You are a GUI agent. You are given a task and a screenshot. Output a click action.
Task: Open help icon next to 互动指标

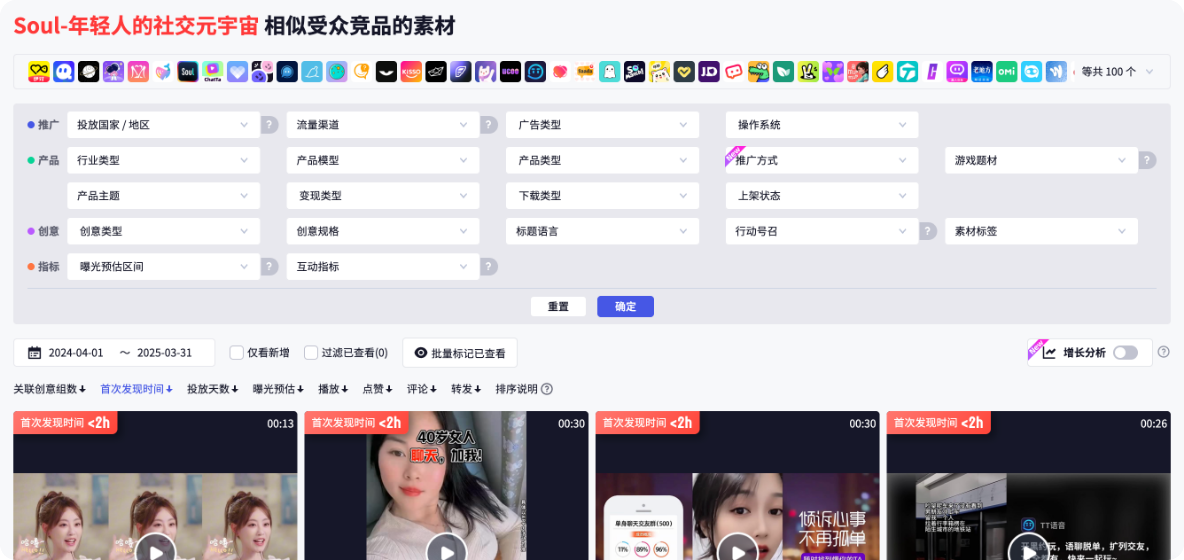[x=489, y=266]
